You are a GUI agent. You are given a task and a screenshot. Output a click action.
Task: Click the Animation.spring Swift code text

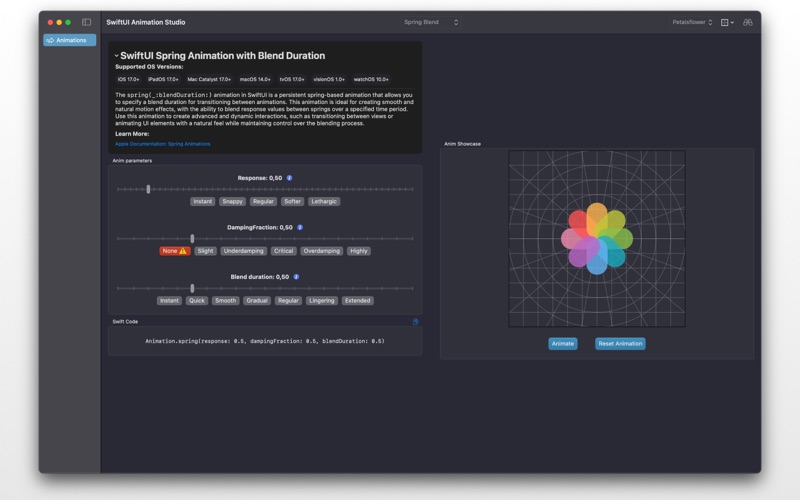[x=265, y=341]
